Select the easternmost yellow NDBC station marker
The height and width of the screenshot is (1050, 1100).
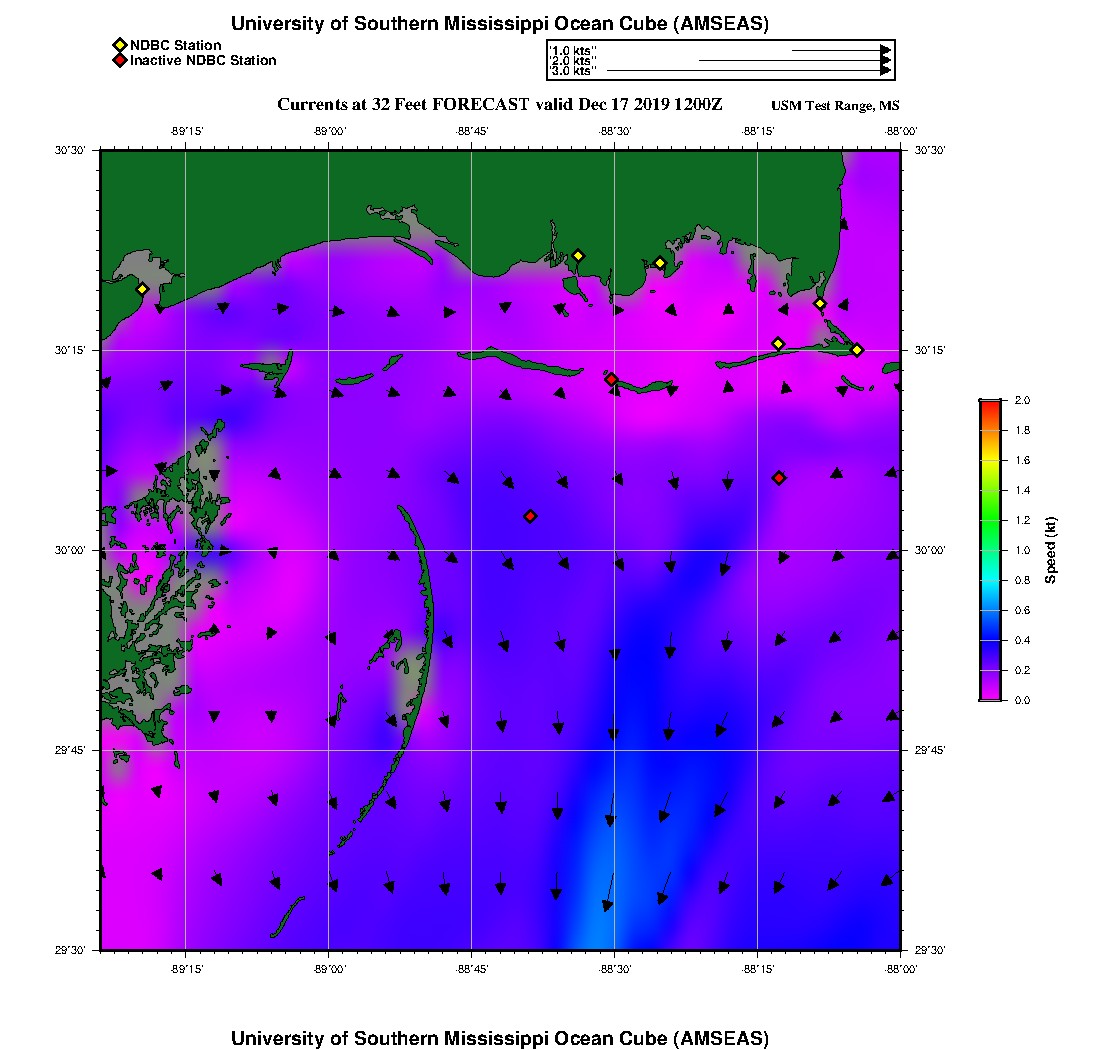[x=857, y=349]
